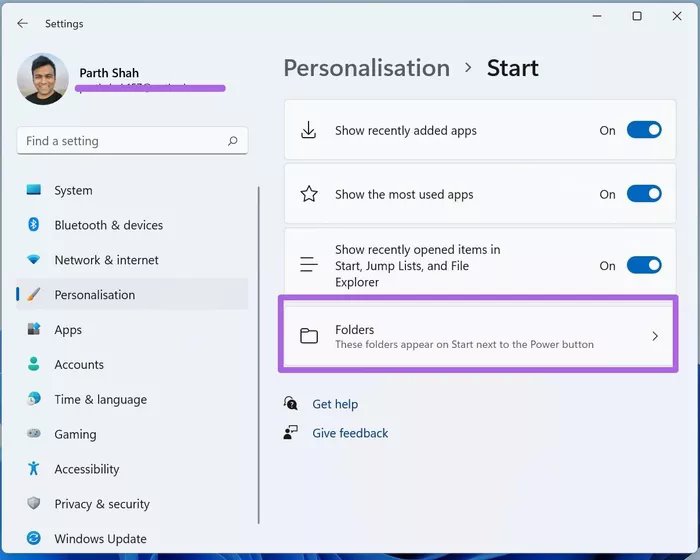Expand the Folders chevron arrow
This screenshot has width=700, height=560.
(x=655, y=336)
